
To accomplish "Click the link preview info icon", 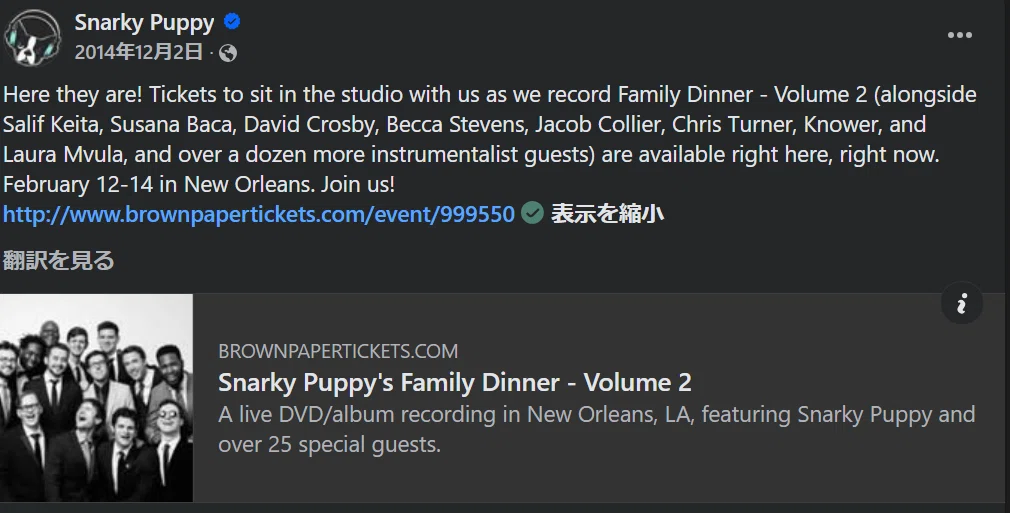I will coord(962,303).
